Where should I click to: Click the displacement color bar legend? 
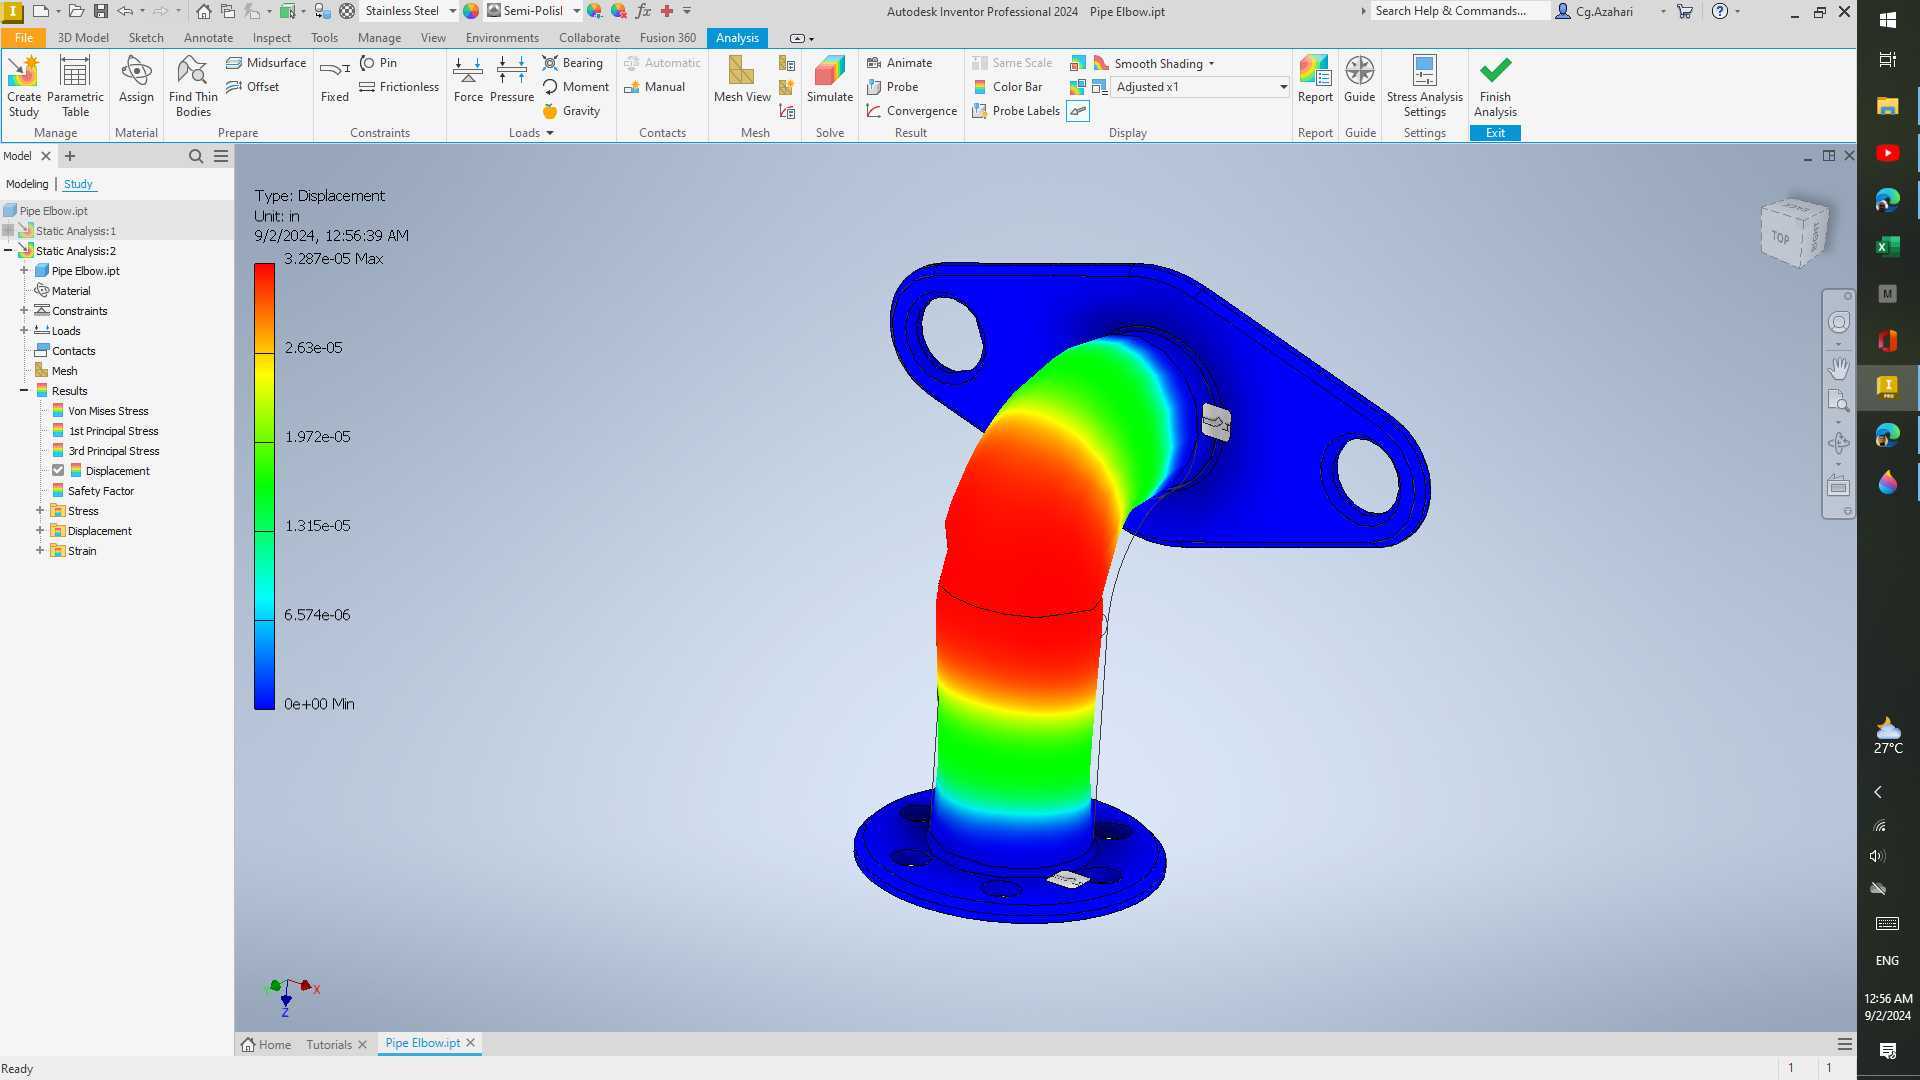(264, 486)
